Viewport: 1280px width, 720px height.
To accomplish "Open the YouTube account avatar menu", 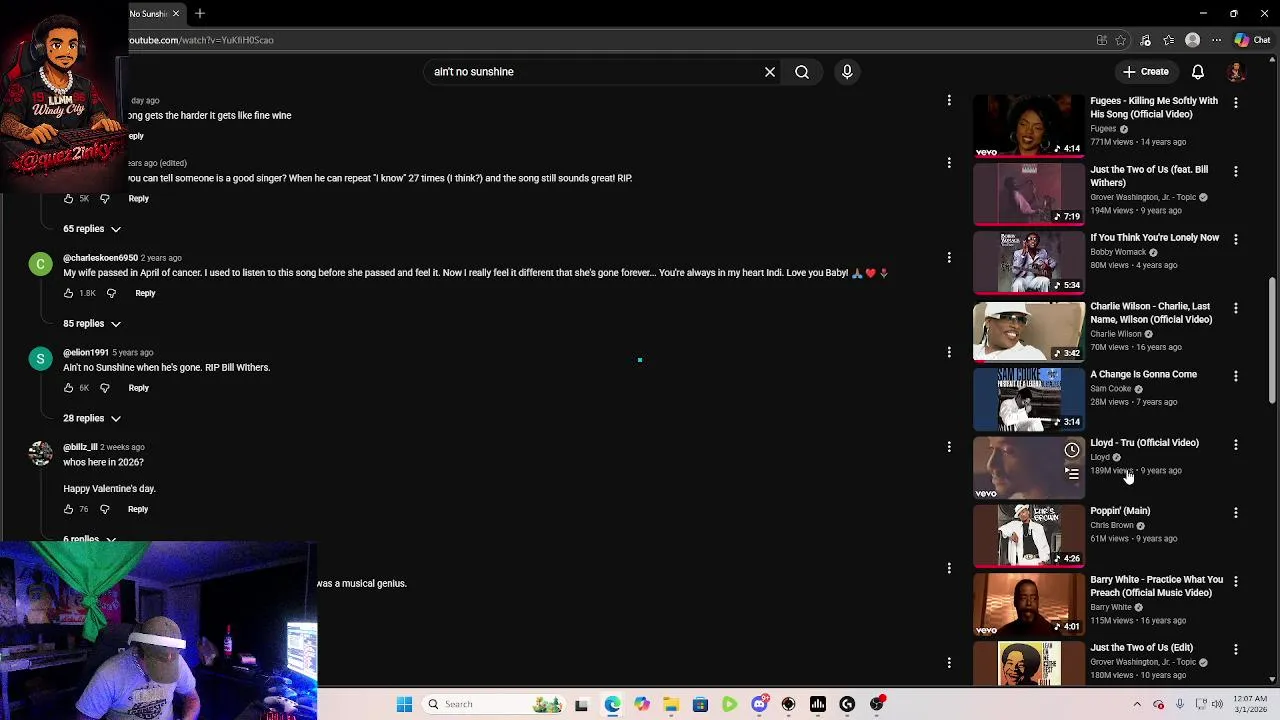I will pyautogui.click(x=1237, y=72).
